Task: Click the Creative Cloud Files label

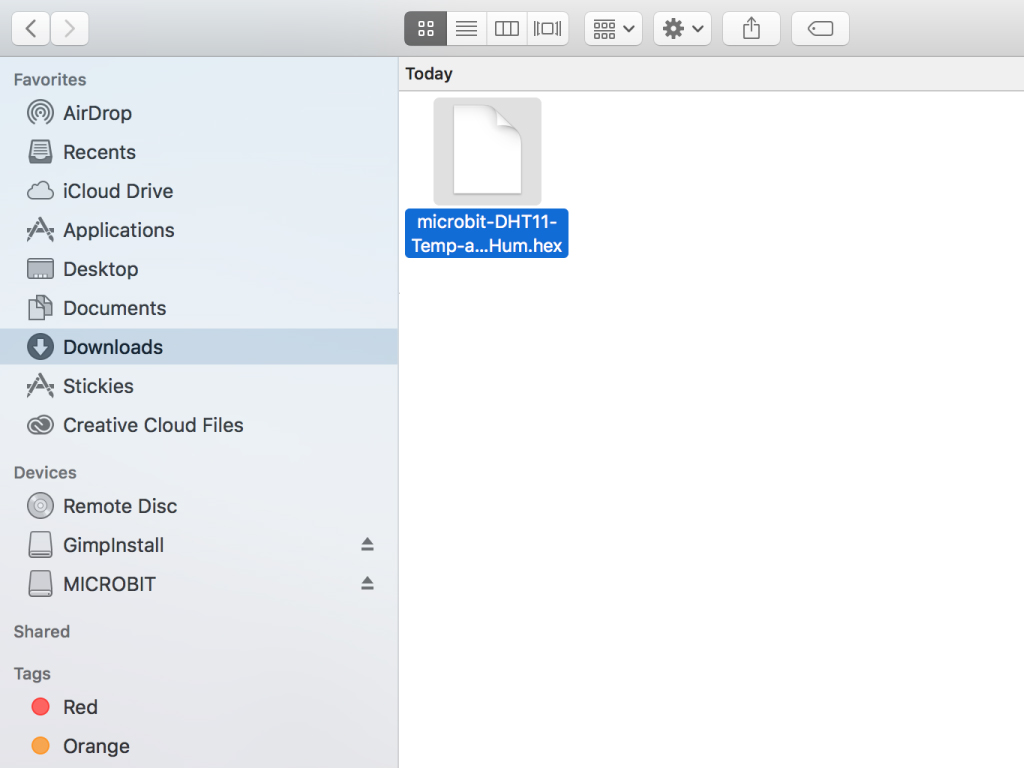Action: 153,425
